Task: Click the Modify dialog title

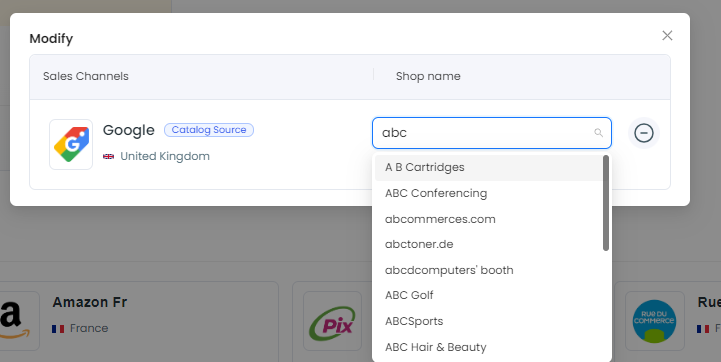Action: click(51, 39)
